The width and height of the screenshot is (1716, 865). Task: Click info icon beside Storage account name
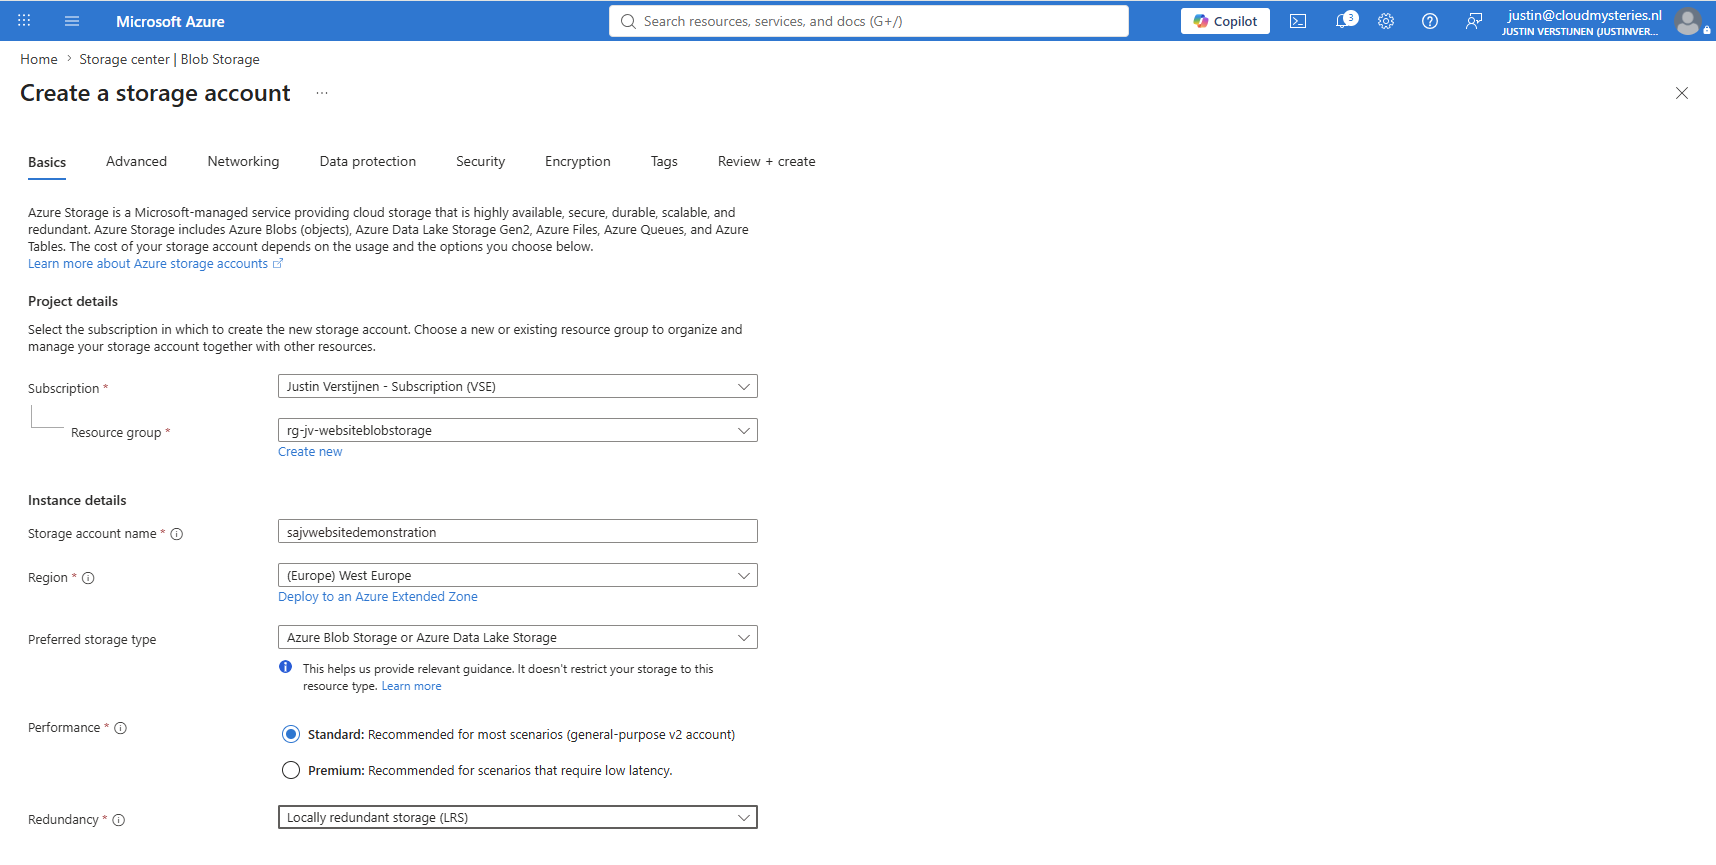point(177,534)
